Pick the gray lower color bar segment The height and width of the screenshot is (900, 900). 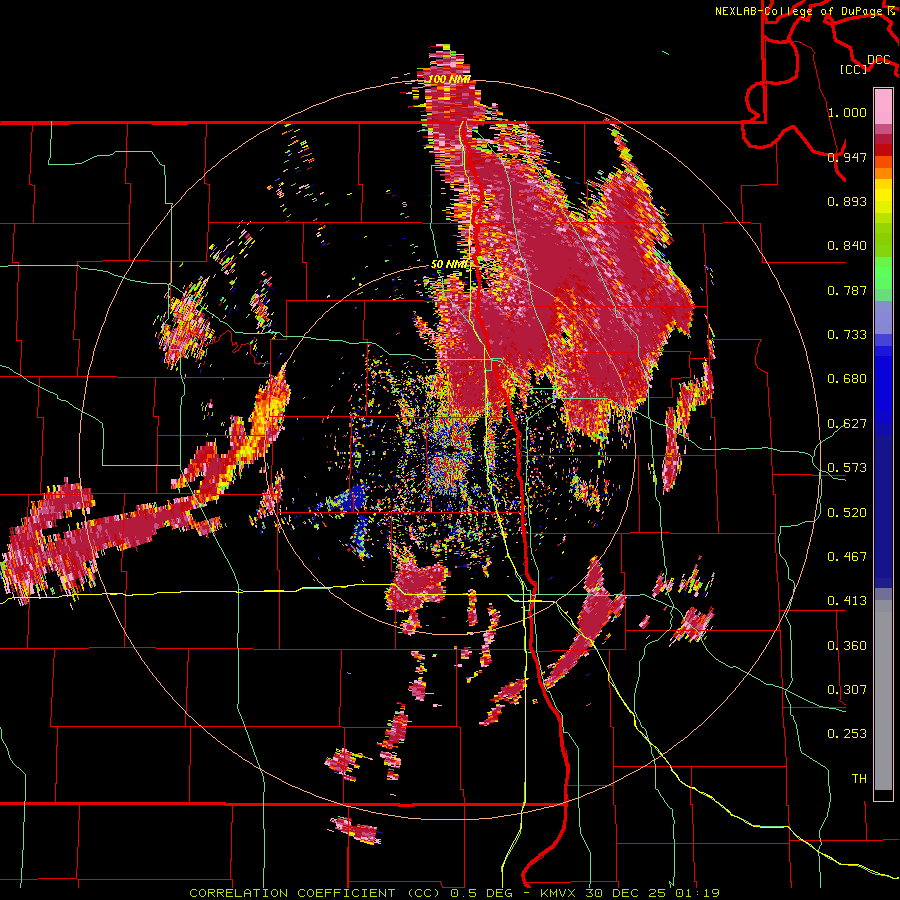(x=883, y=695)
